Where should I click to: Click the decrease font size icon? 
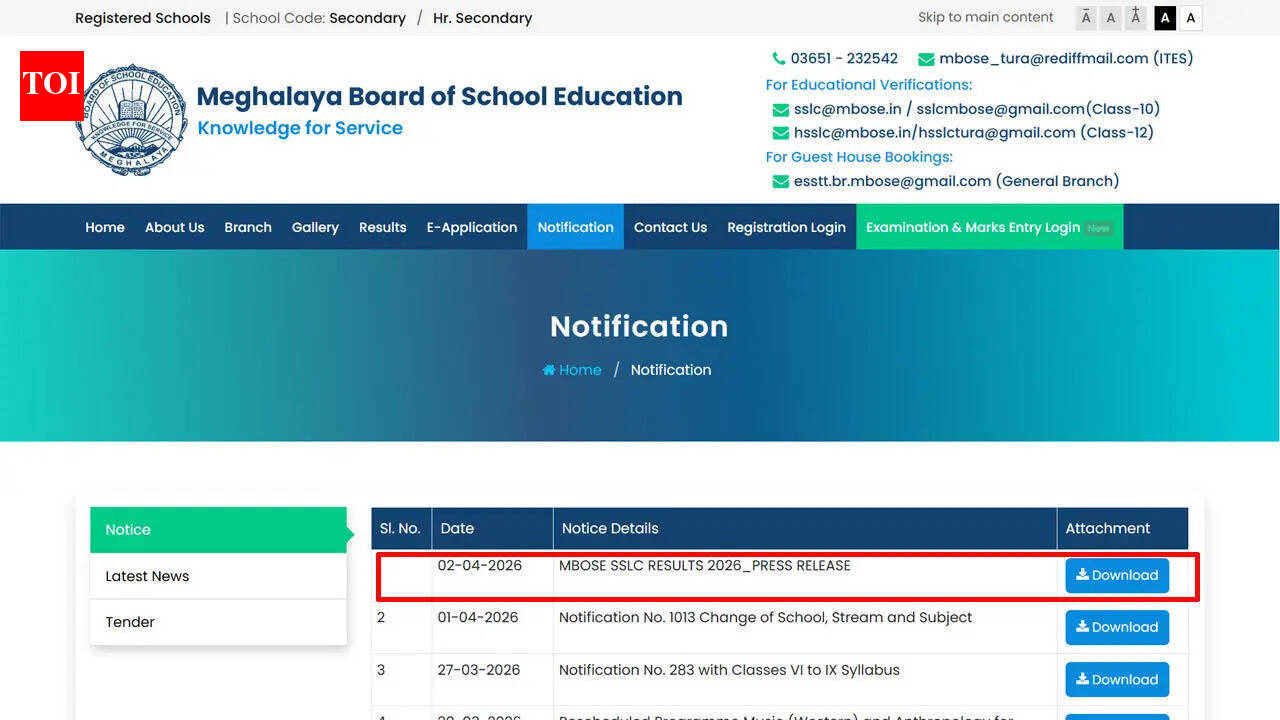point(1085,17)
